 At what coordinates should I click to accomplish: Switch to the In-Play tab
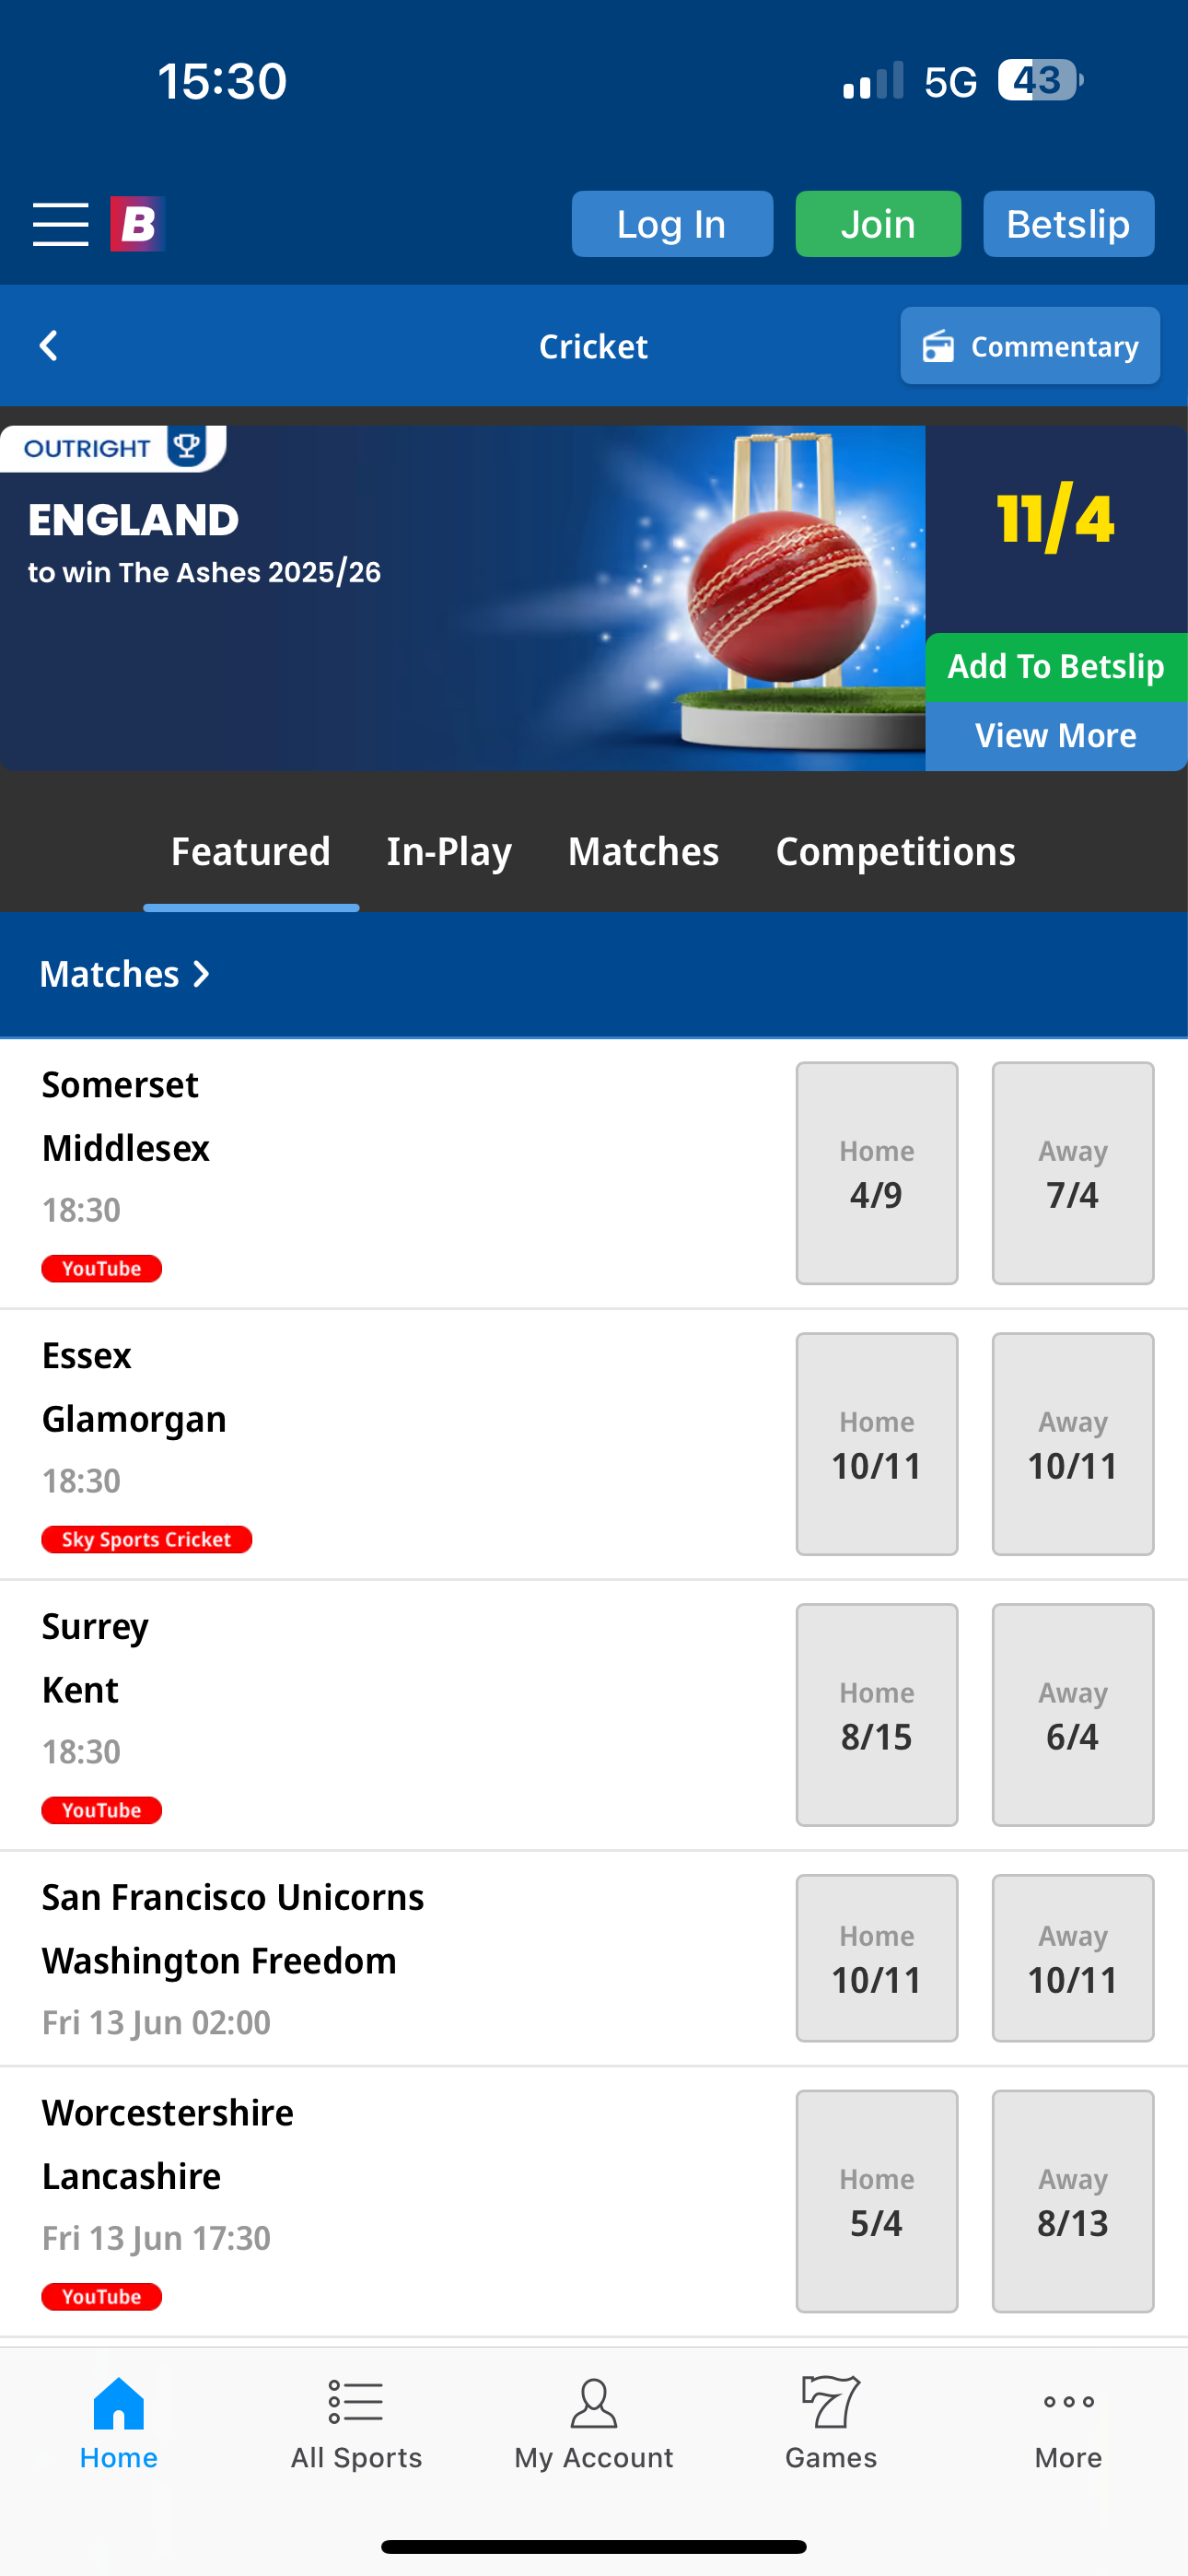449,852
